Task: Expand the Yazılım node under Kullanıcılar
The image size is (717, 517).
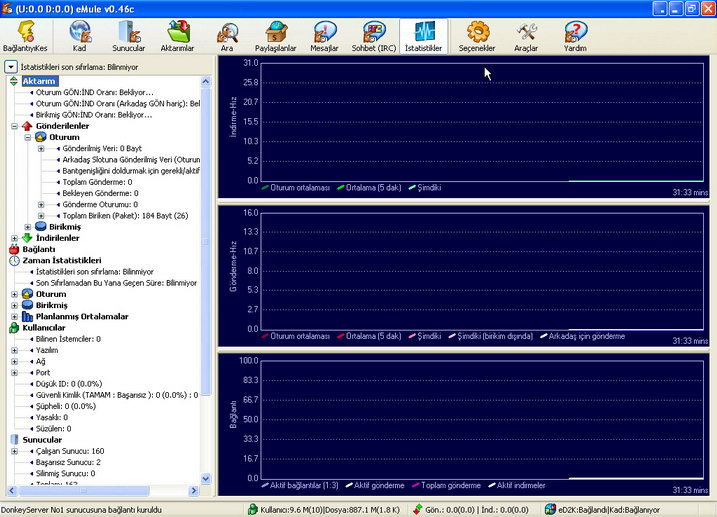Action: [x=14, y=350]
